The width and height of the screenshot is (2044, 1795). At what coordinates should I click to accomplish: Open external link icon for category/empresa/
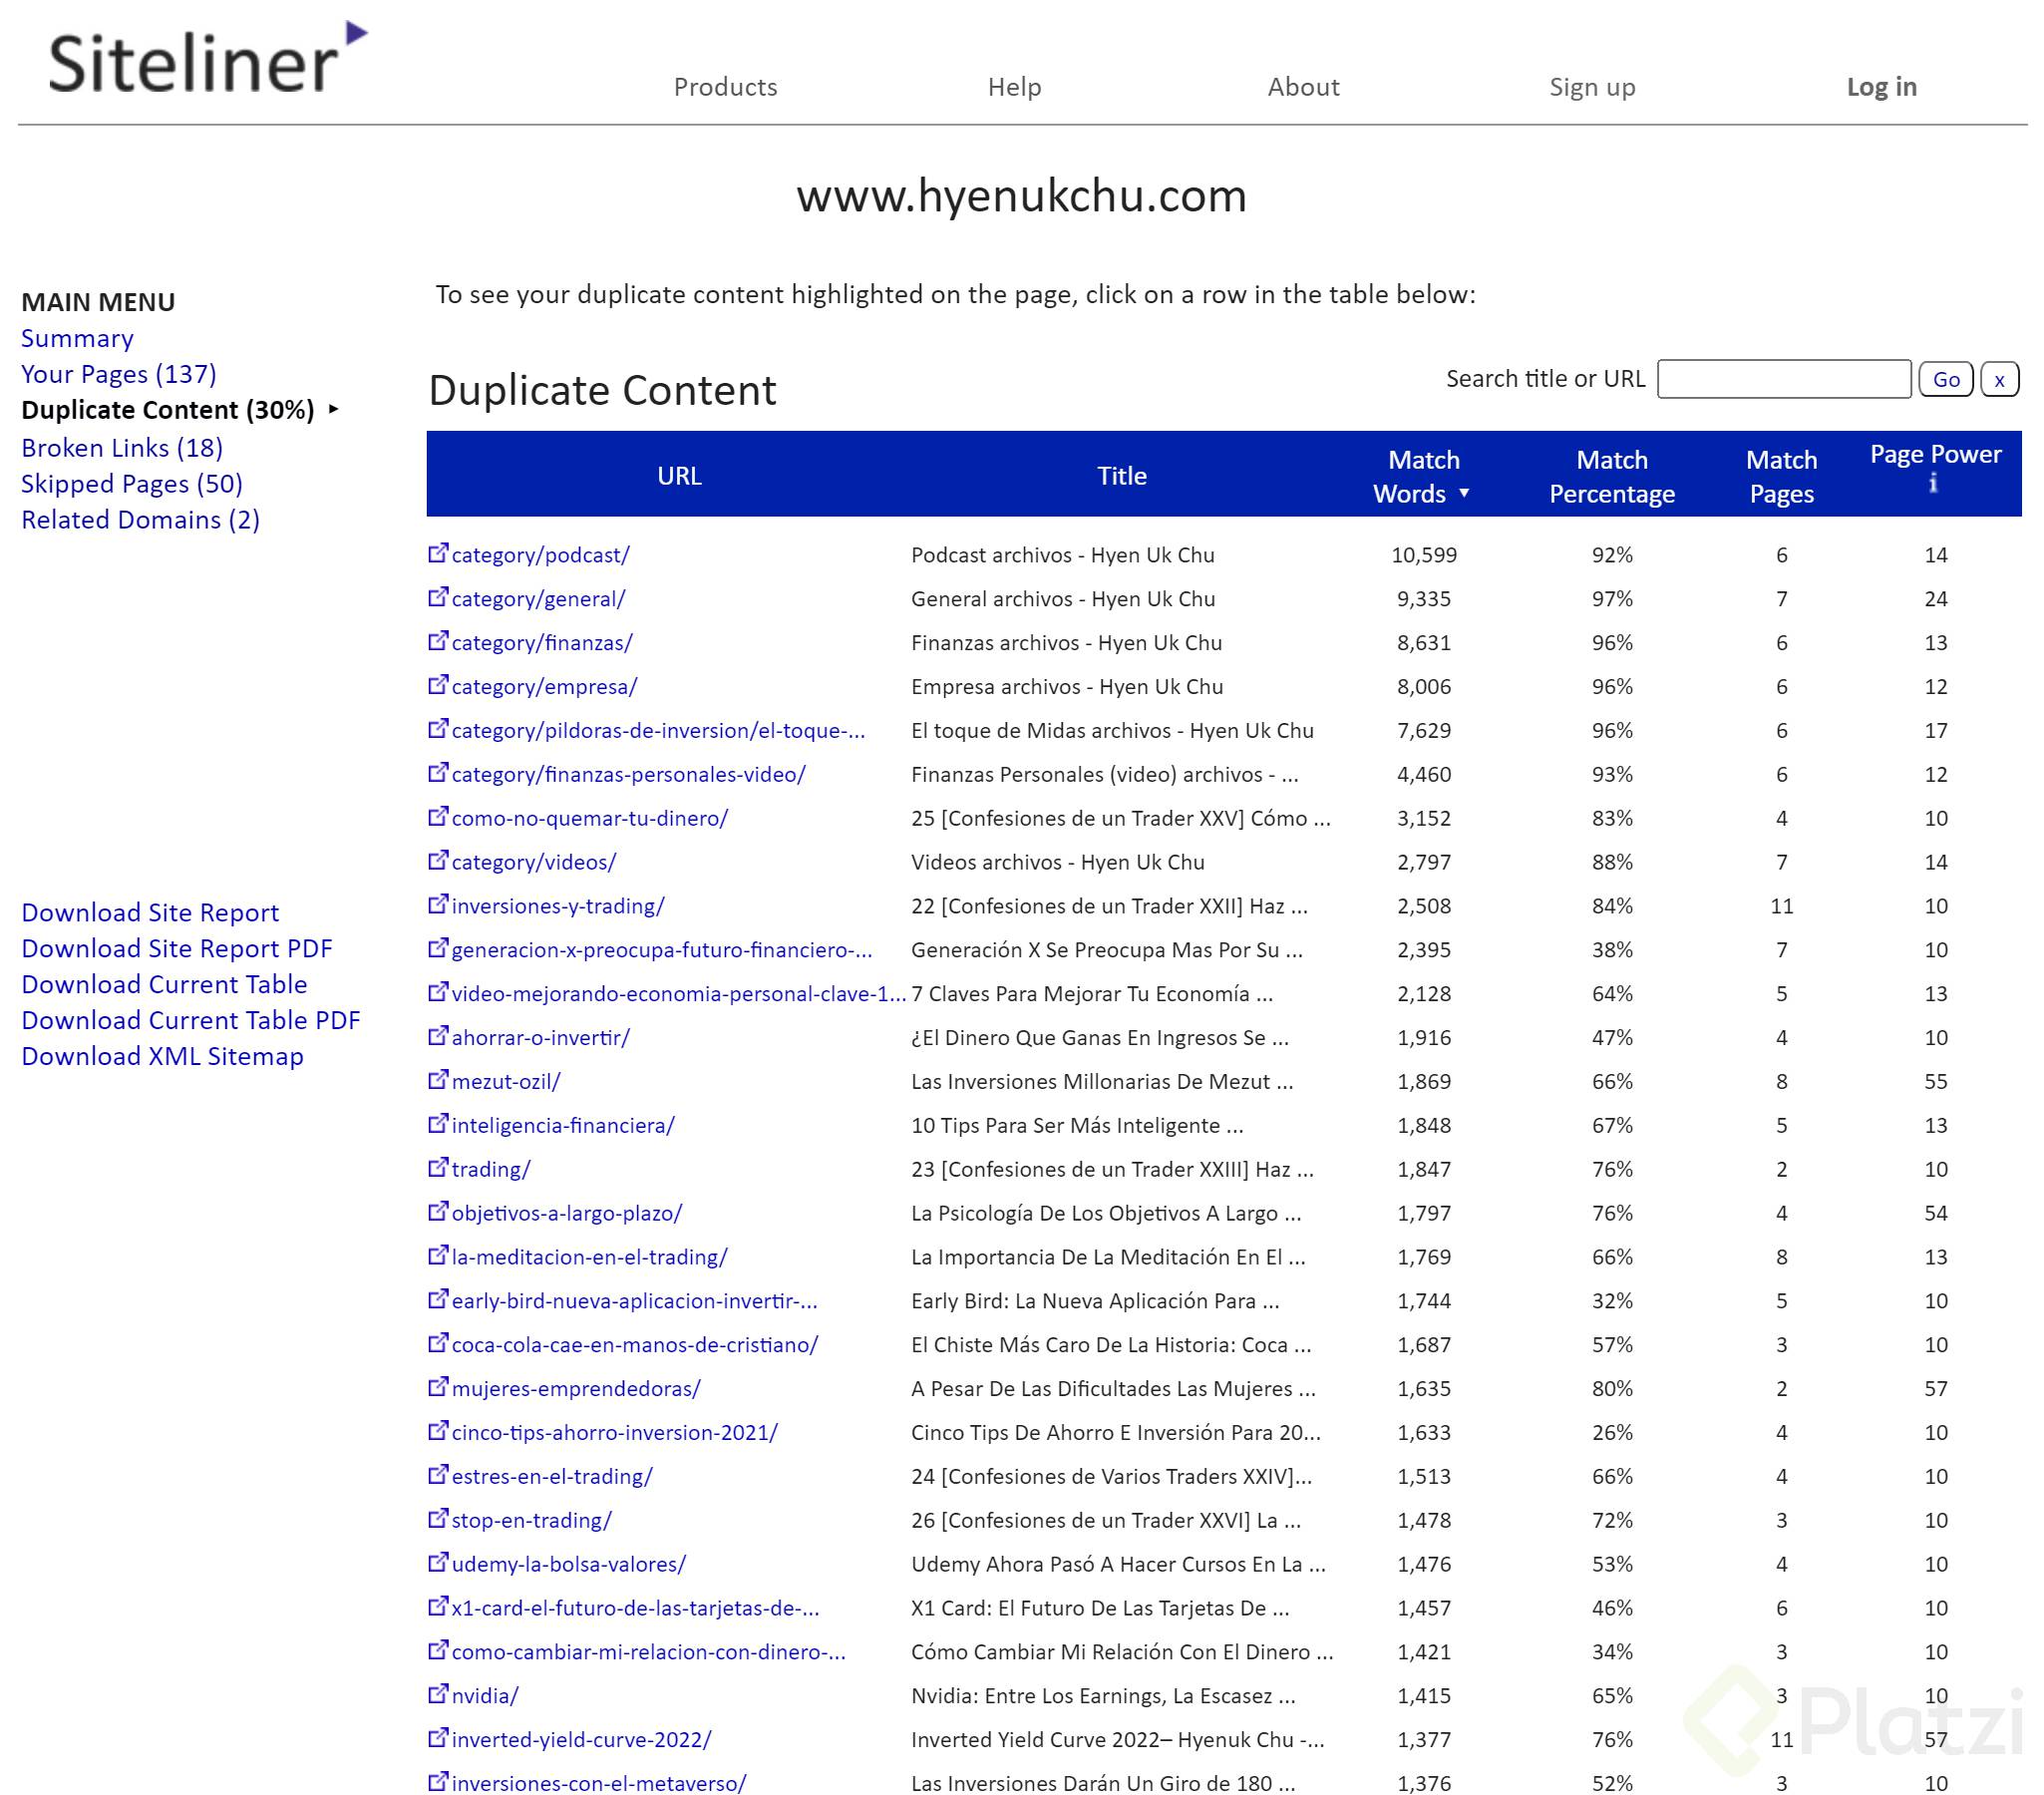[x=438, y=685]
